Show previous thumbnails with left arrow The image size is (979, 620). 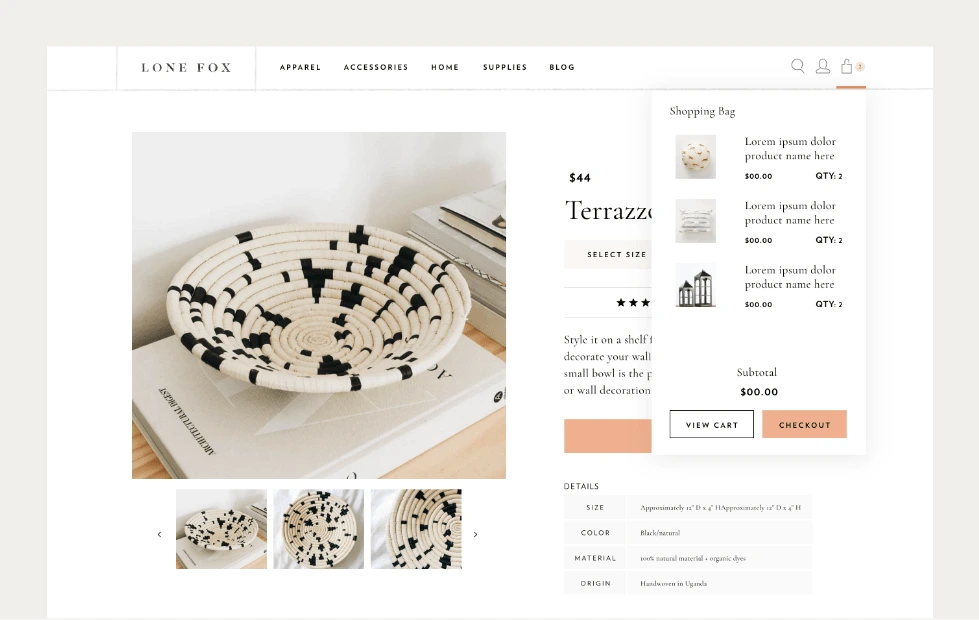click(x=159, y=534)
